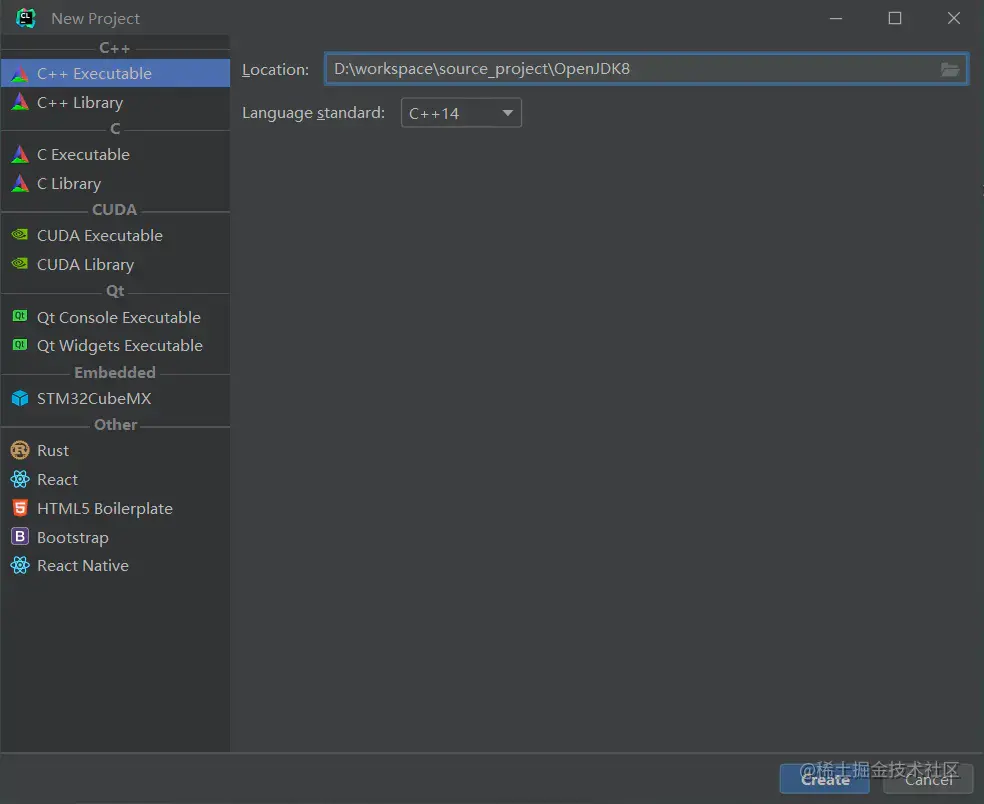984x804 pixels.
Task: Open the Language standard C++14 dropdown
Action: (461, 113)
